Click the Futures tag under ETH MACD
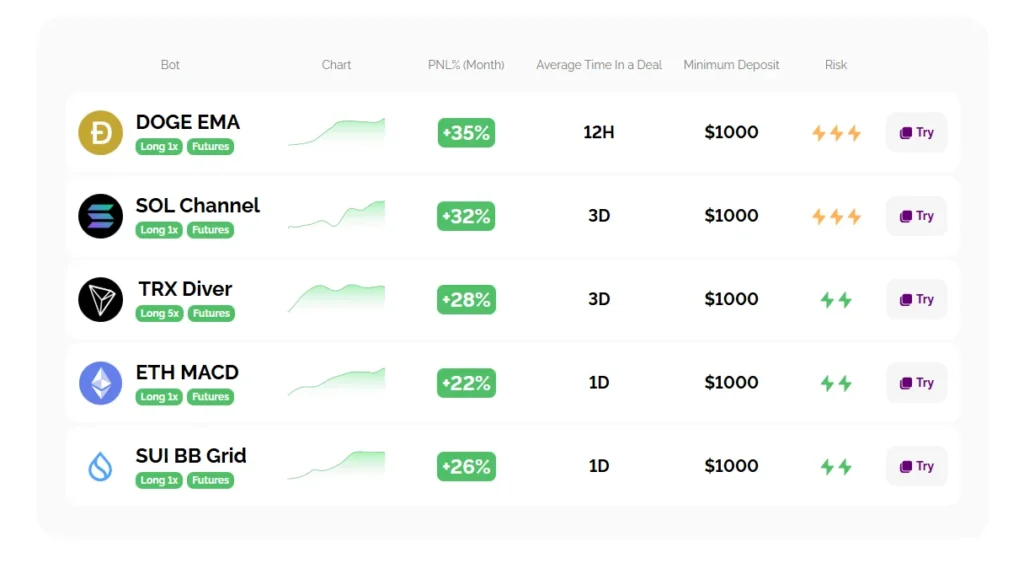1024x563 pixels. pos(211,397)
